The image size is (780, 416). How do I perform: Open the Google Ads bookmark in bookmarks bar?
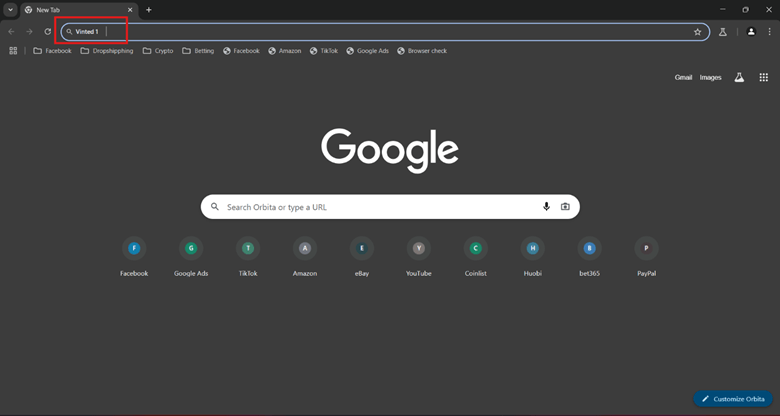click(368, 51)
